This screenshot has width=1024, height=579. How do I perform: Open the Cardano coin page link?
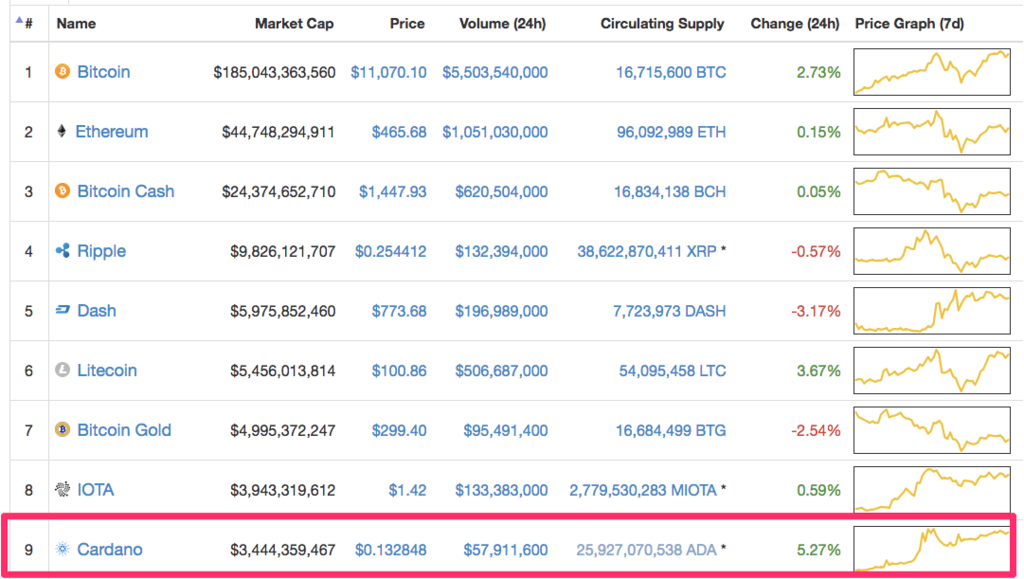[x=110, y=550]
